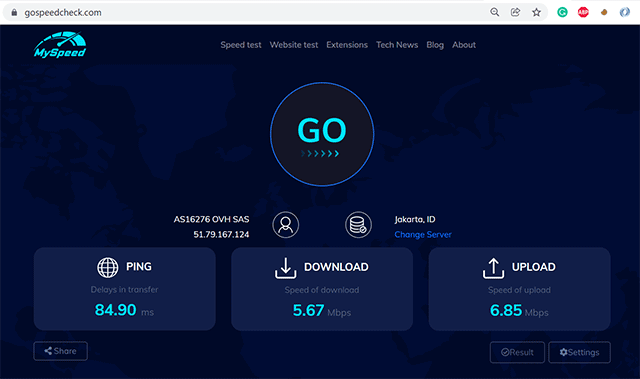This screenshot has height=379, width=640.
Task: Click the UPLOAD heading
Action: point(533,267)
